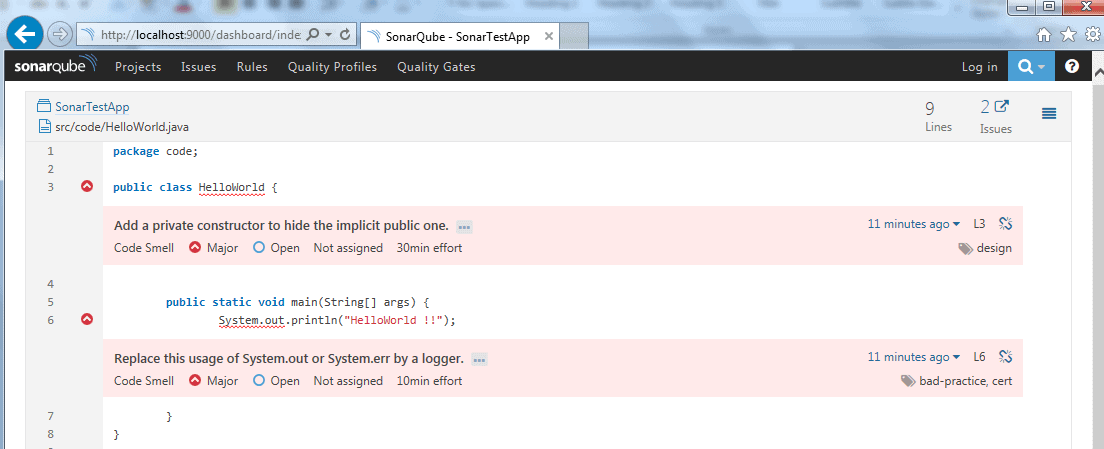Click 10min effort label
Image resolution: width=1104 pixels, height=449 pixels.
429,381
